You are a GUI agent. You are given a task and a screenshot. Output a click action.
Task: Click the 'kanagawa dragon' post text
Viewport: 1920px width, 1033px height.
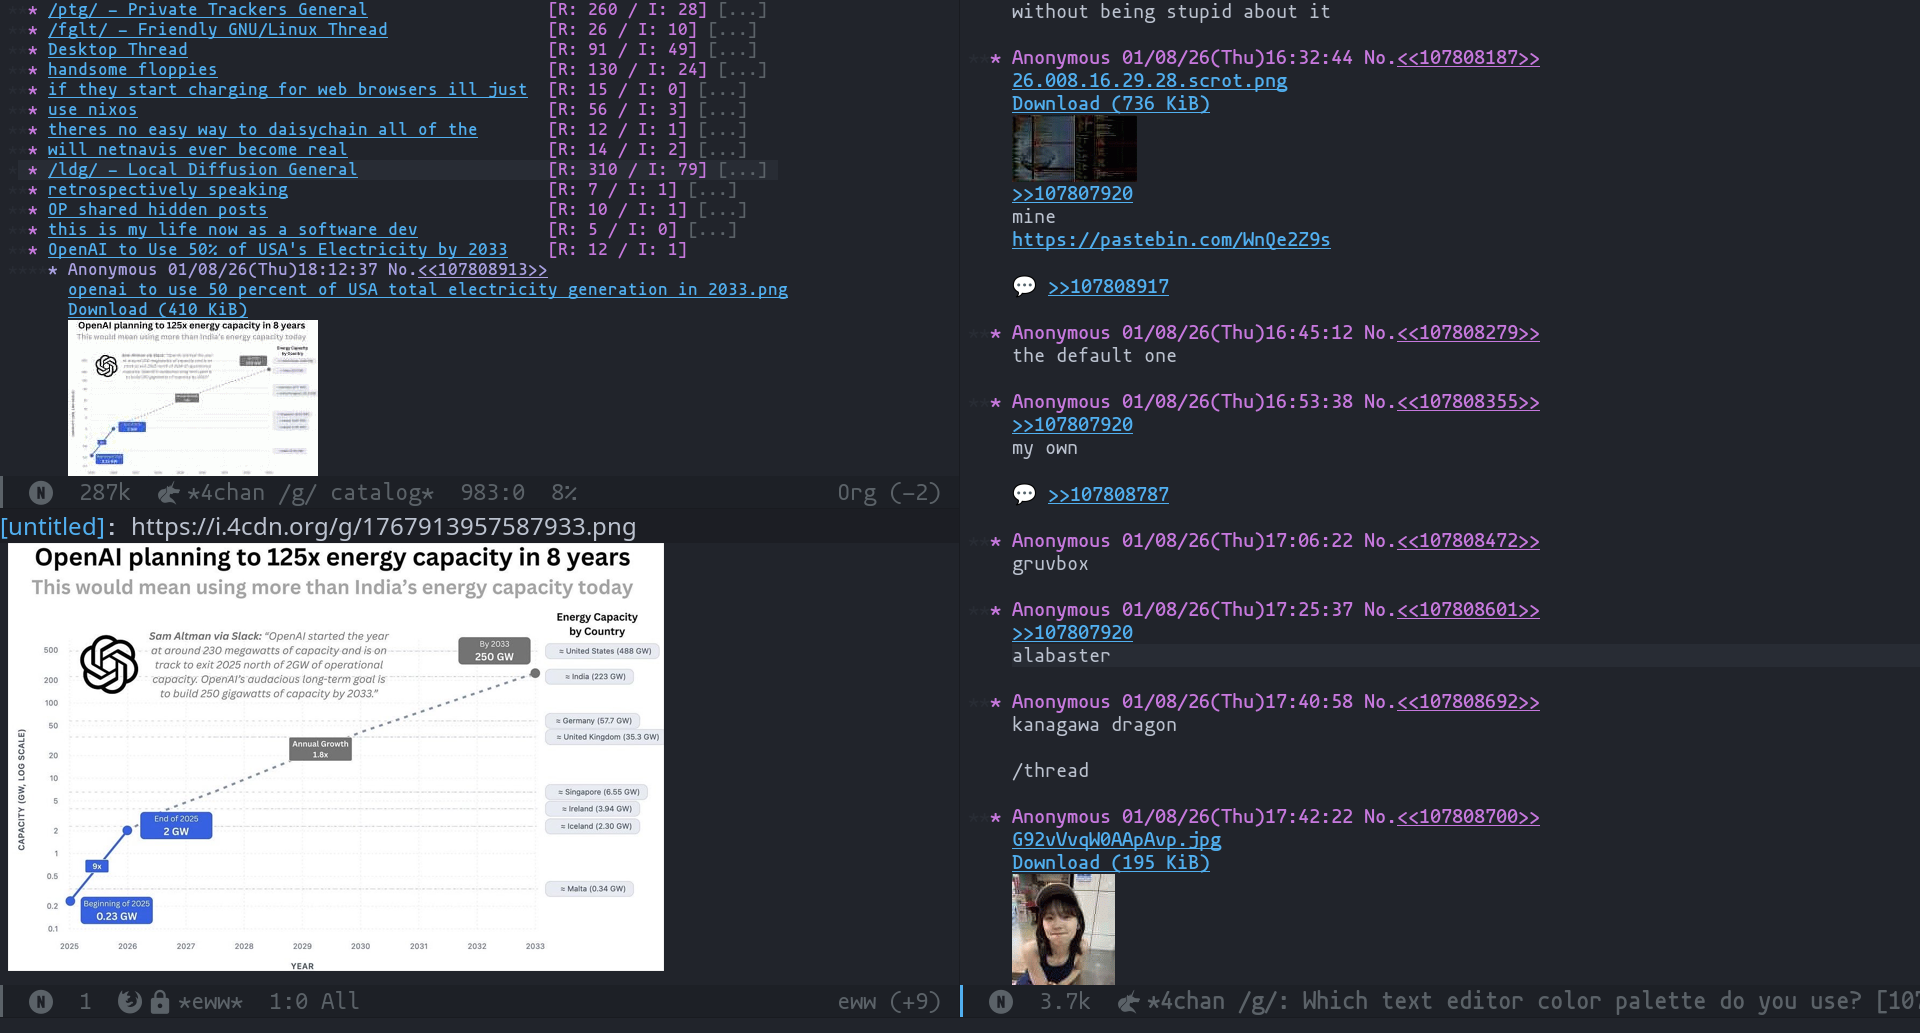[1094, 725]
